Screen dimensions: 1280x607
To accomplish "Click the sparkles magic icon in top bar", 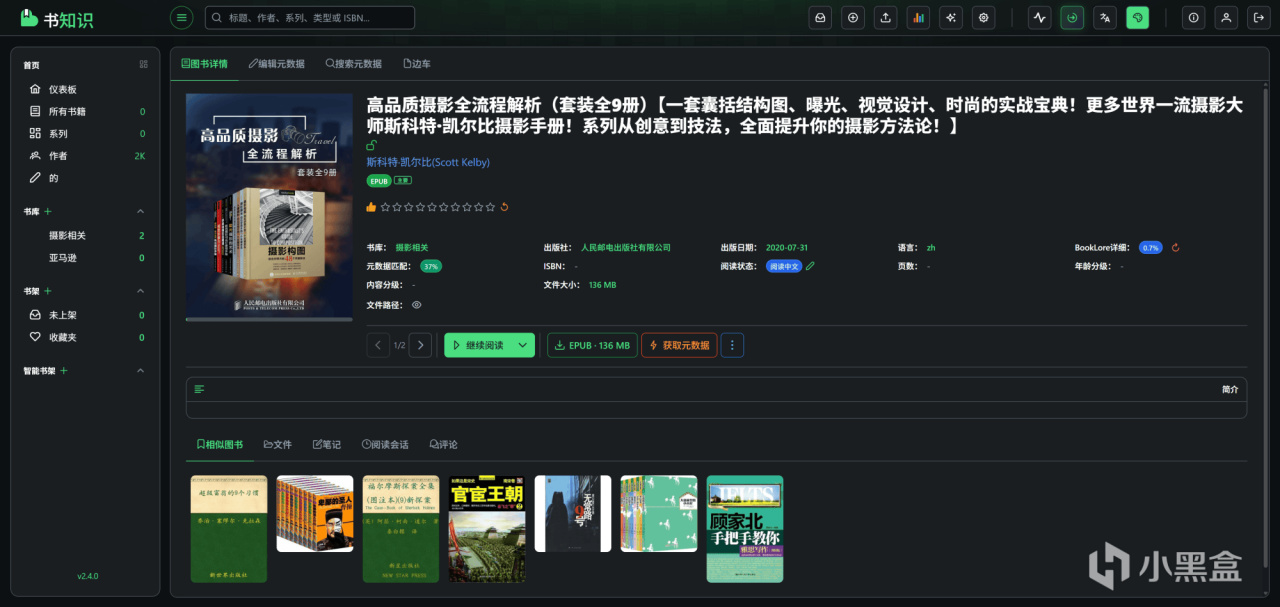I will click(x=951, y=17).
